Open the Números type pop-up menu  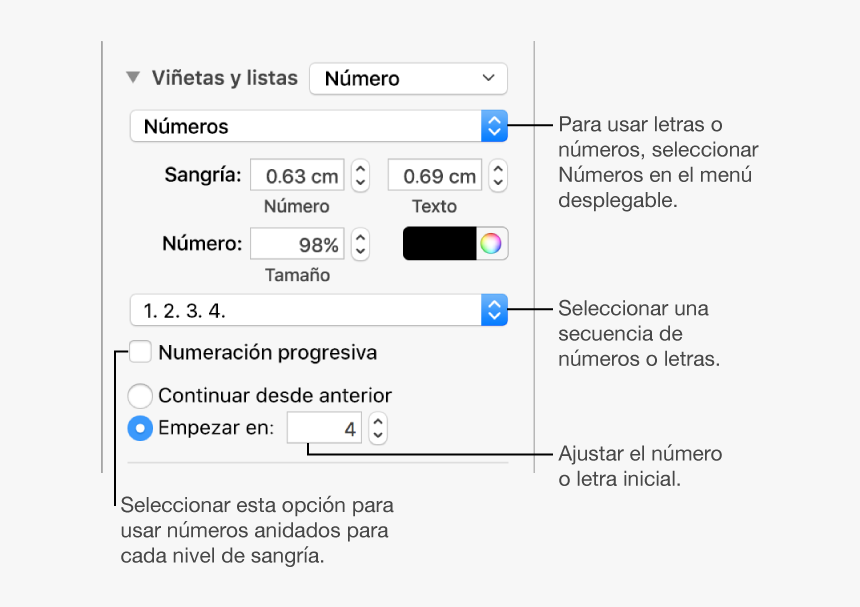pos(319,126)
